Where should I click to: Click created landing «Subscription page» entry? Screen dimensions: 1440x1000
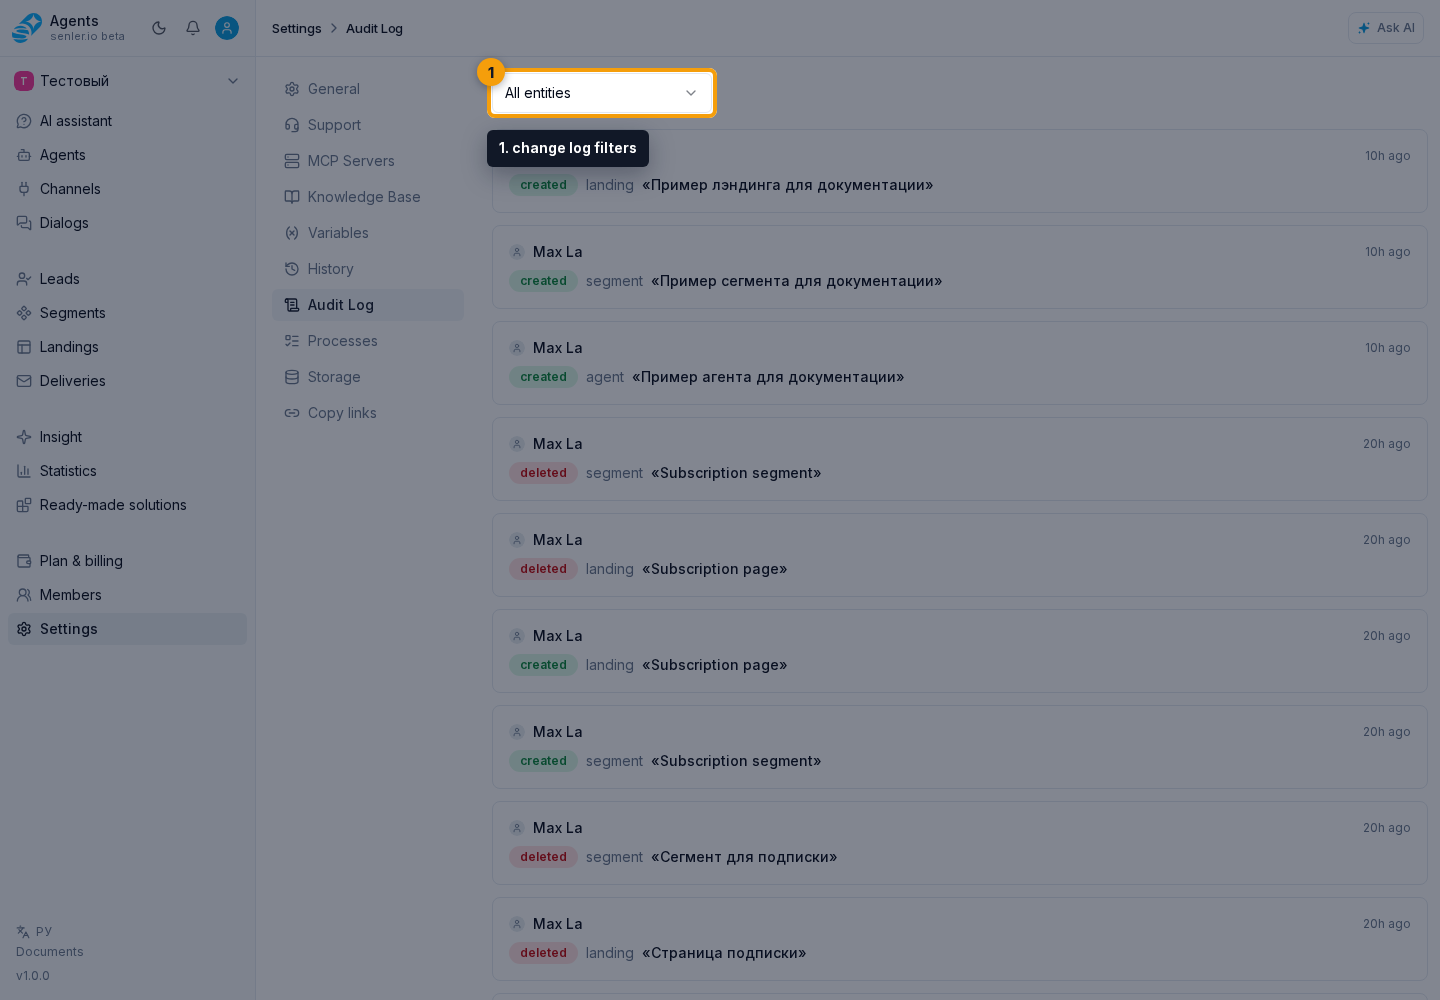pyautogui.click(x=960, y=651)
